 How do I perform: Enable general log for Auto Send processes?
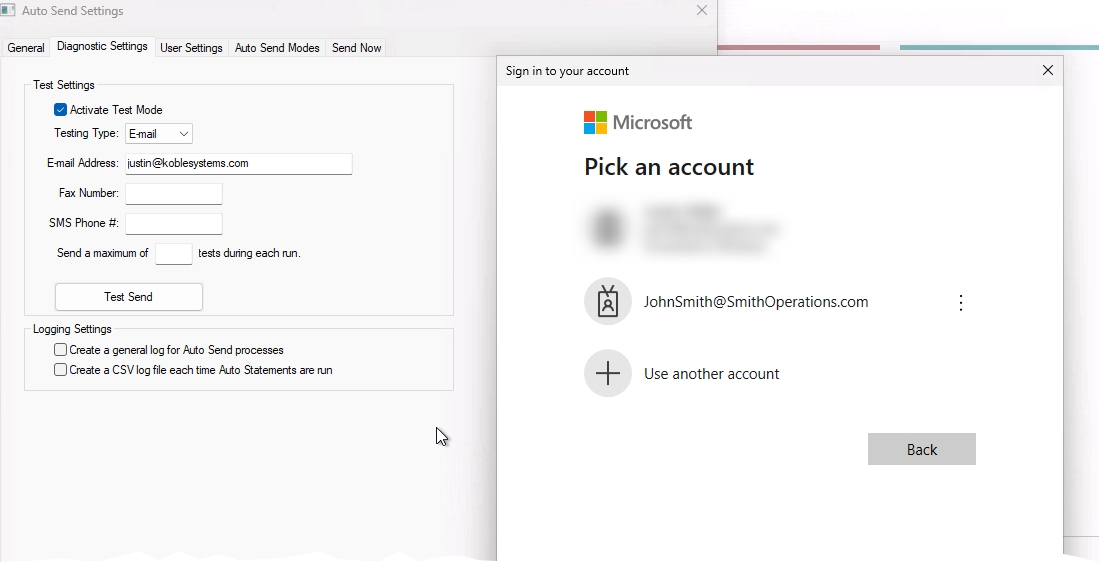pos(61,350)
